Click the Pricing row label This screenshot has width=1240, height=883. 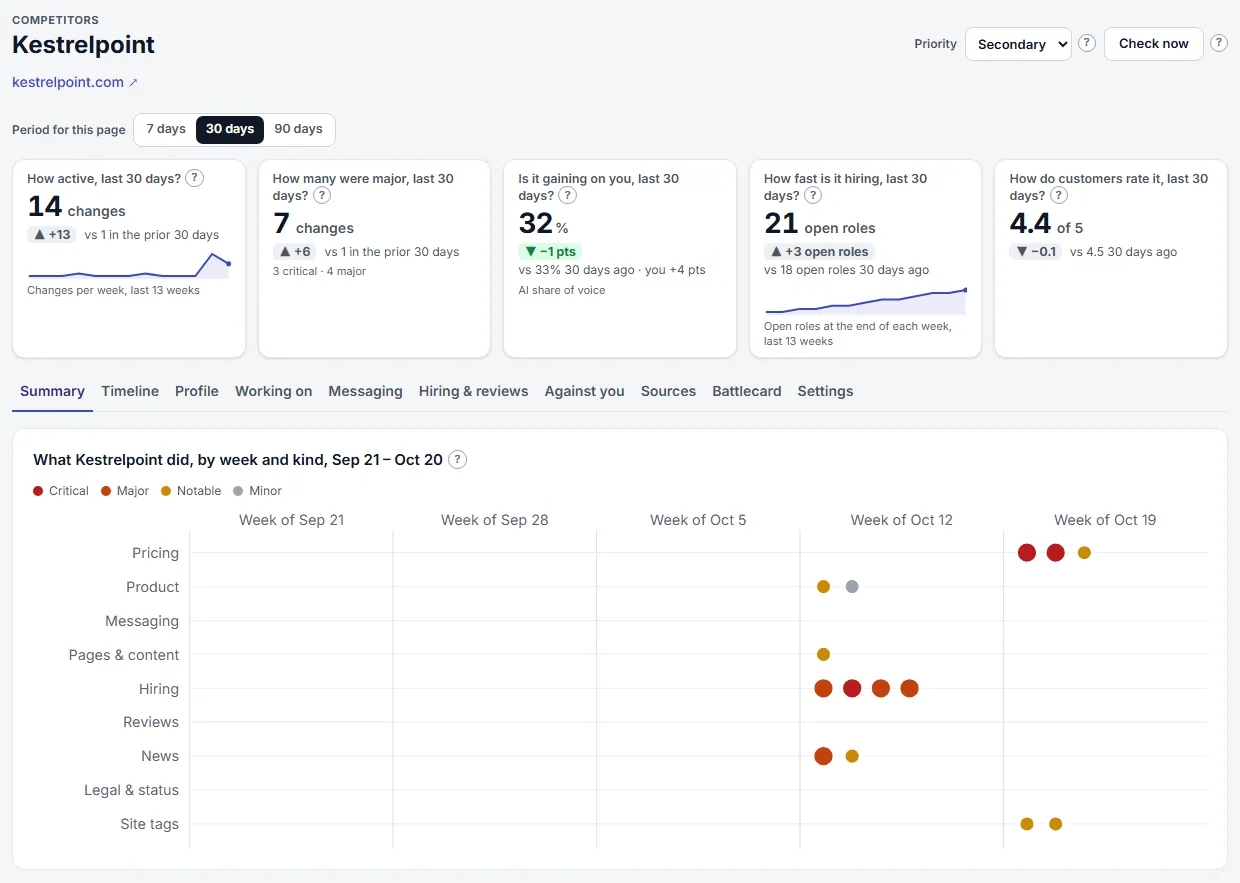pos(156,553)
